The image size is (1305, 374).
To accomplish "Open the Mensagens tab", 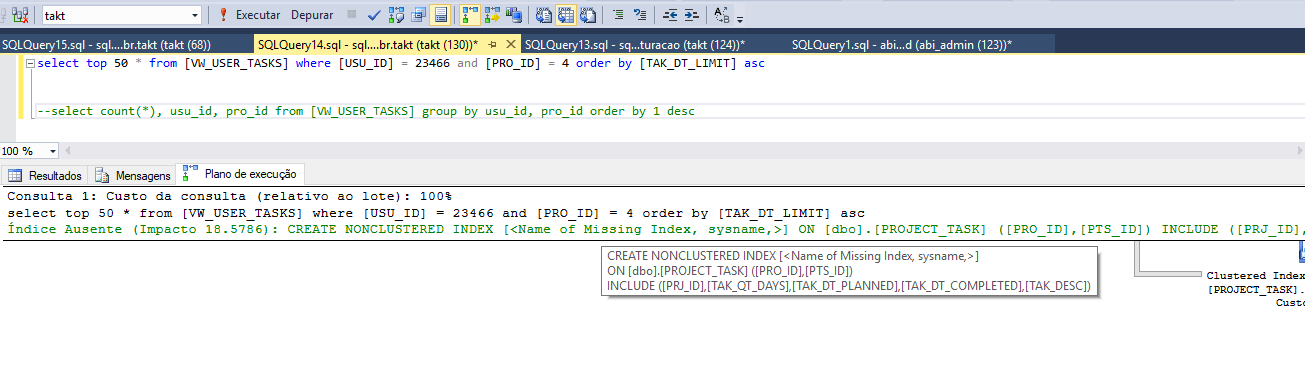I will coord(133,175).
